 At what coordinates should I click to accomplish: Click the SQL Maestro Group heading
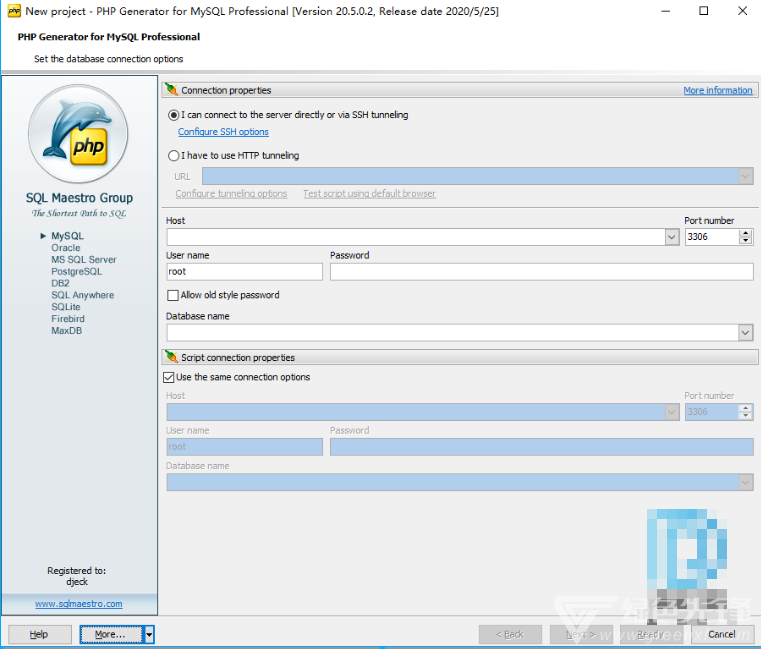(x=79, y=198)
